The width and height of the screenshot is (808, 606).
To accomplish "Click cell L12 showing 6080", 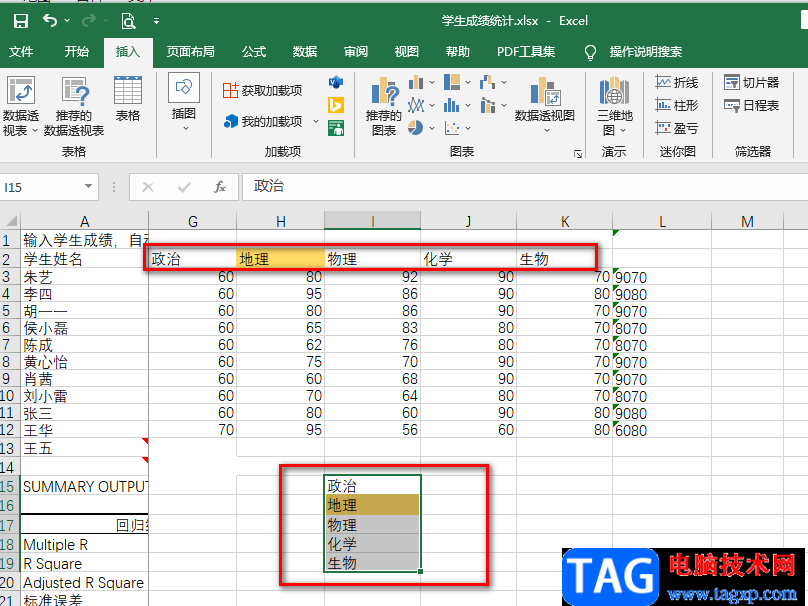I will [x=662, y=430].
